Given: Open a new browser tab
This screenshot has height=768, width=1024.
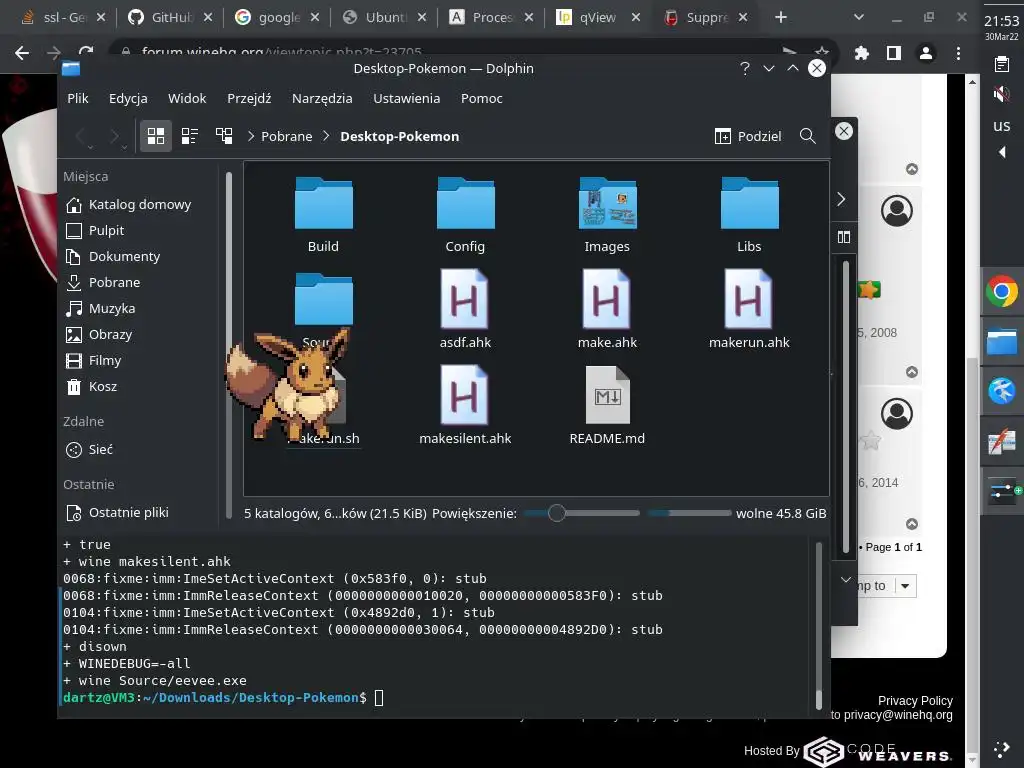Looking at the screenshot, I should tap(781, 18).
